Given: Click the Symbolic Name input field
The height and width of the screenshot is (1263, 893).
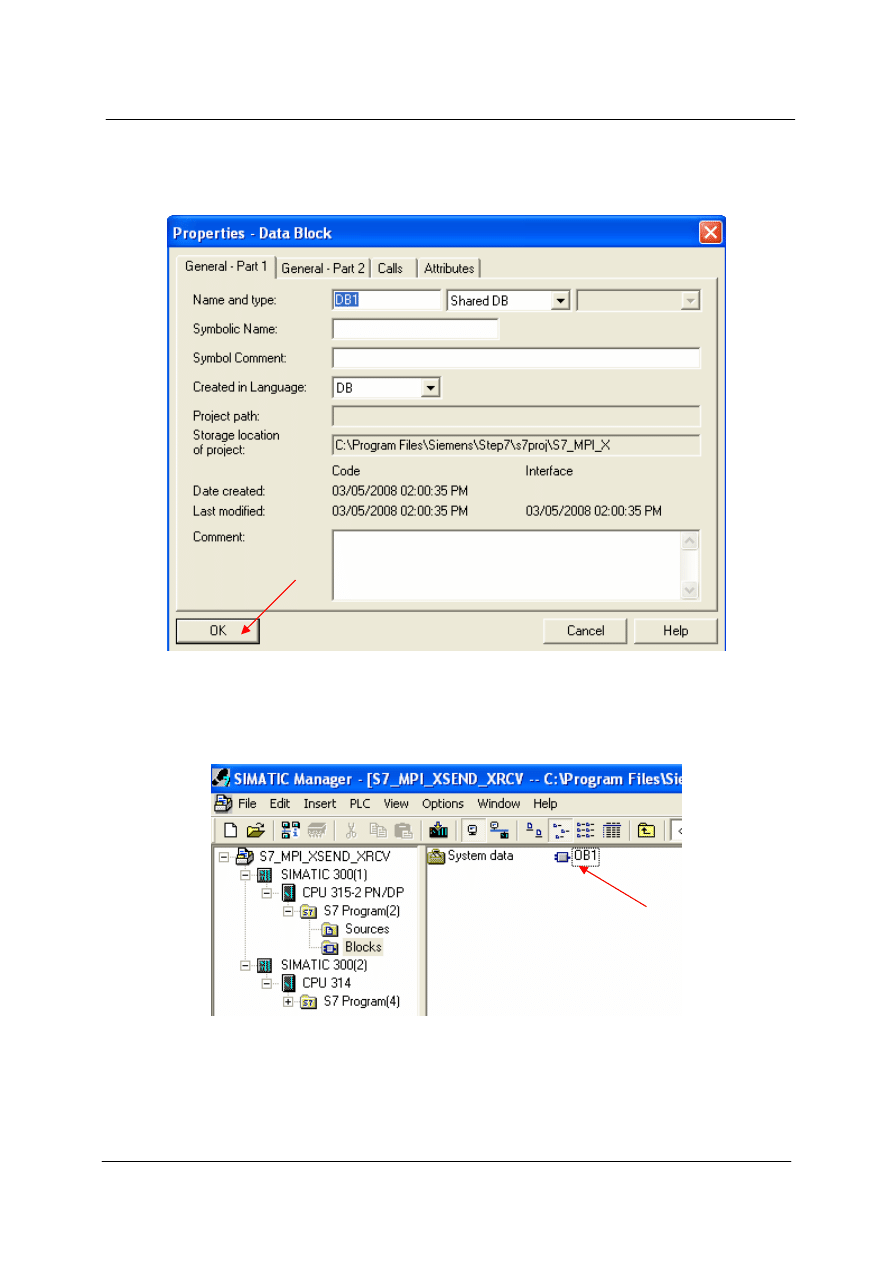Looking at the screenshot, I should point(415,329).
